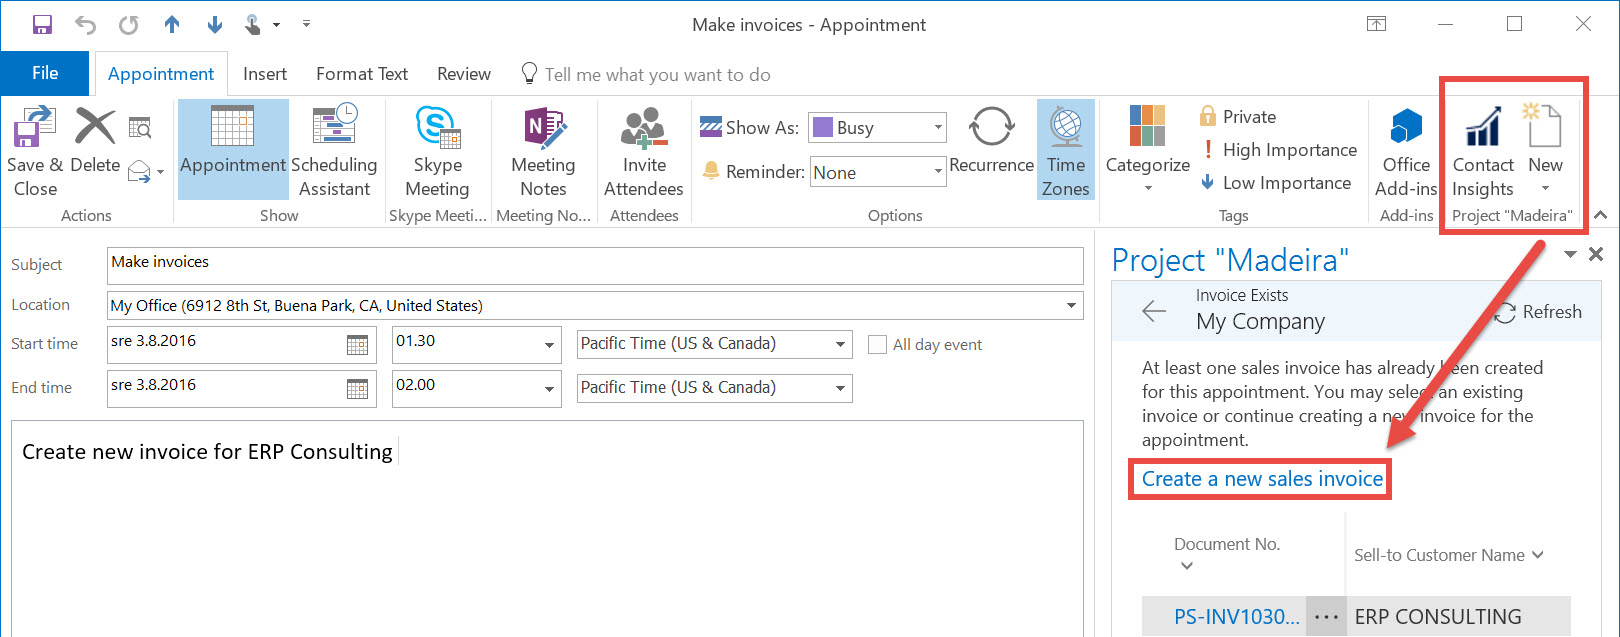The width and height of the screenshot is (1620, 637).
Task: Open the Format Text tab
Action: pyautogui.click(x=361, y=74)
